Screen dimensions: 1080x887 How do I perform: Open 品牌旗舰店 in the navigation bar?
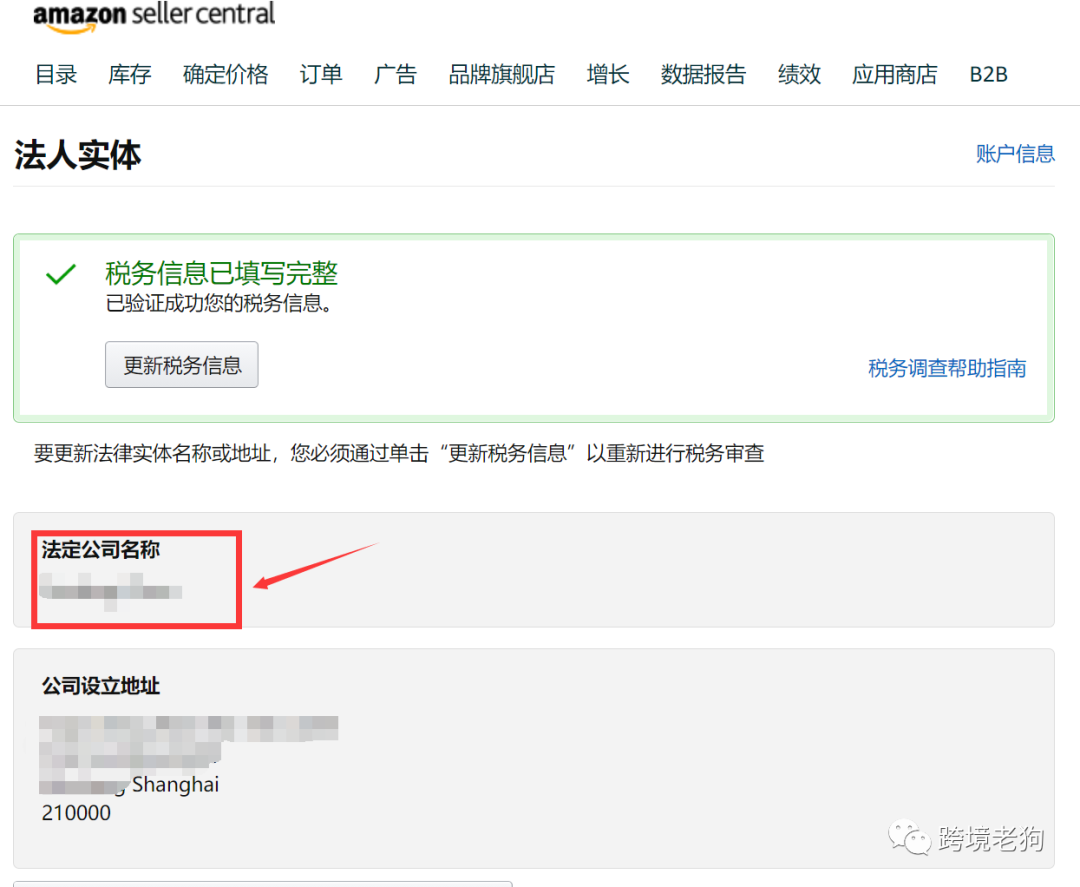click(x=502, y=74)
